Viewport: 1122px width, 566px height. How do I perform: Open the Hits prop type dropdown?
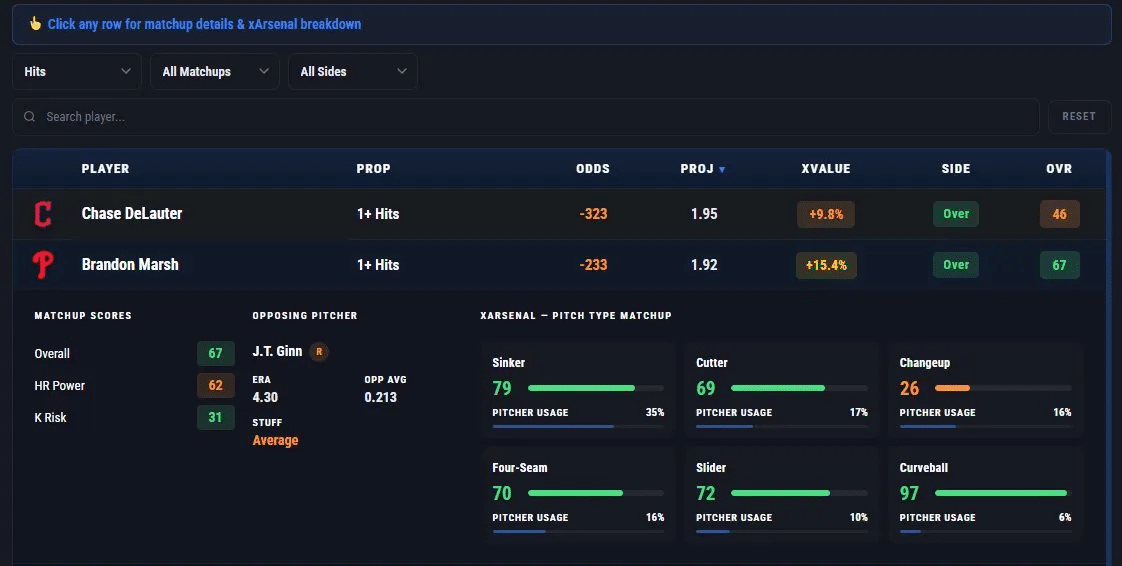[77, 72]
